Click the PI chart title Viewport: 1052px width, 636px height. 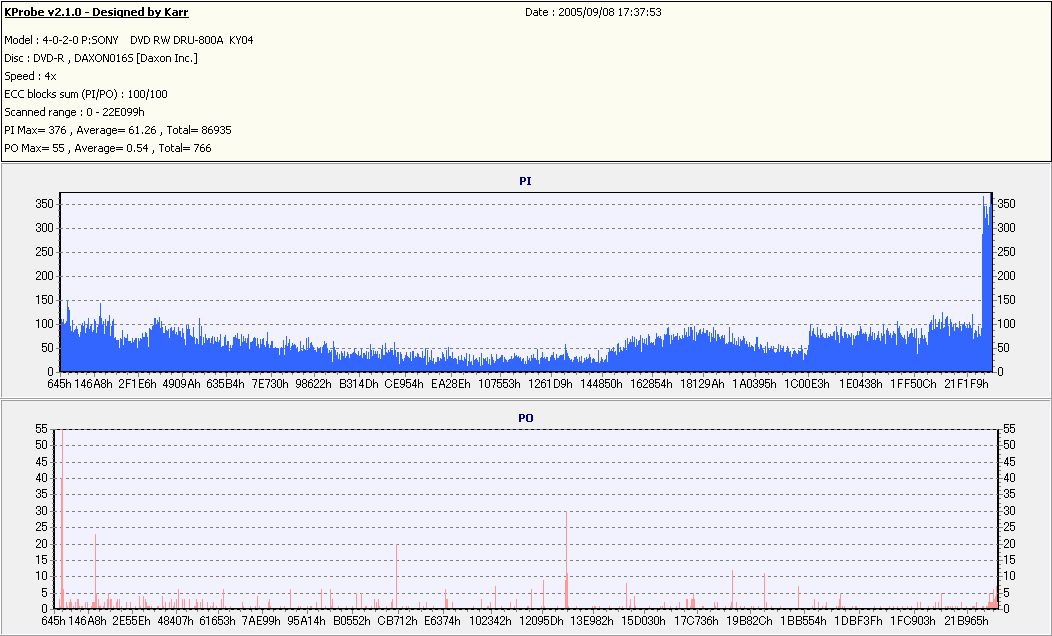click(x=525, y=181)
